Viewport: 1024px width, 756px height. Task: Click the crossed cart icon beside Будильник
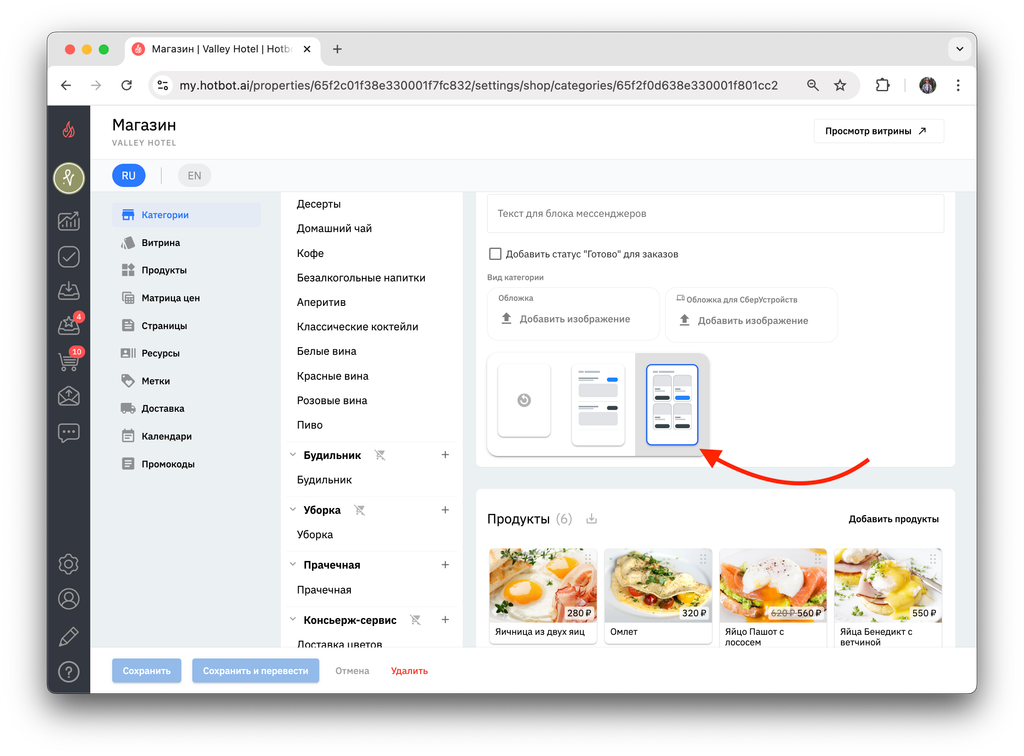tap(379, 455)
